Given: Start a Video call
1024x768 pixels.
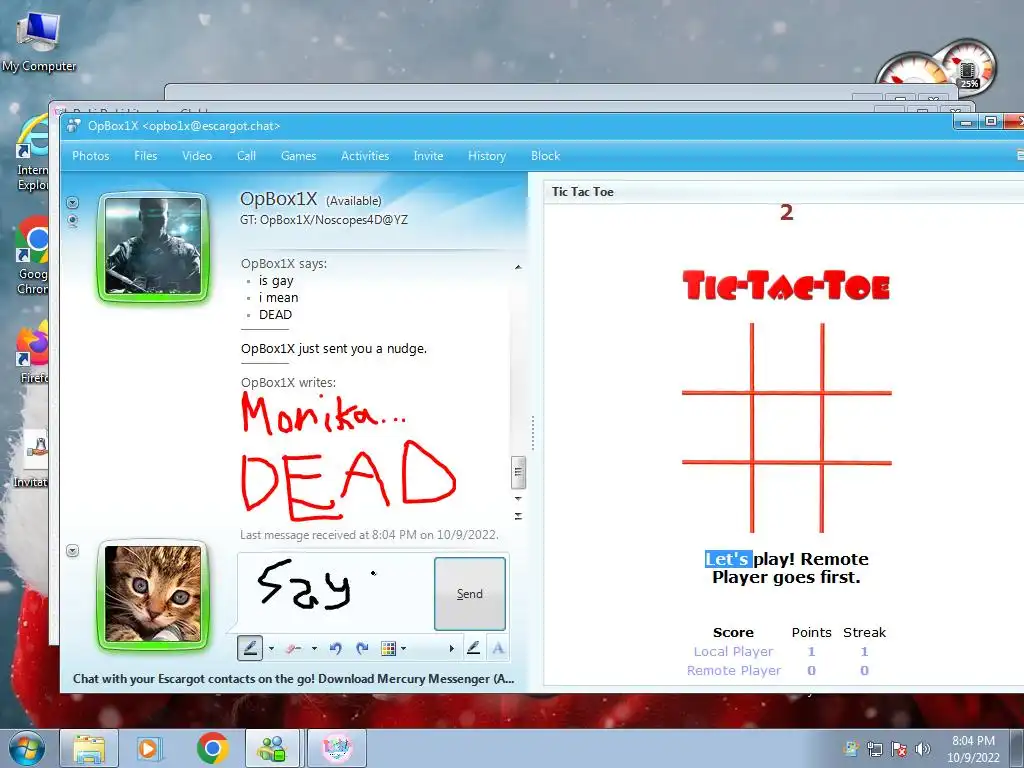Looking at the screenshot, I should 197,155.
